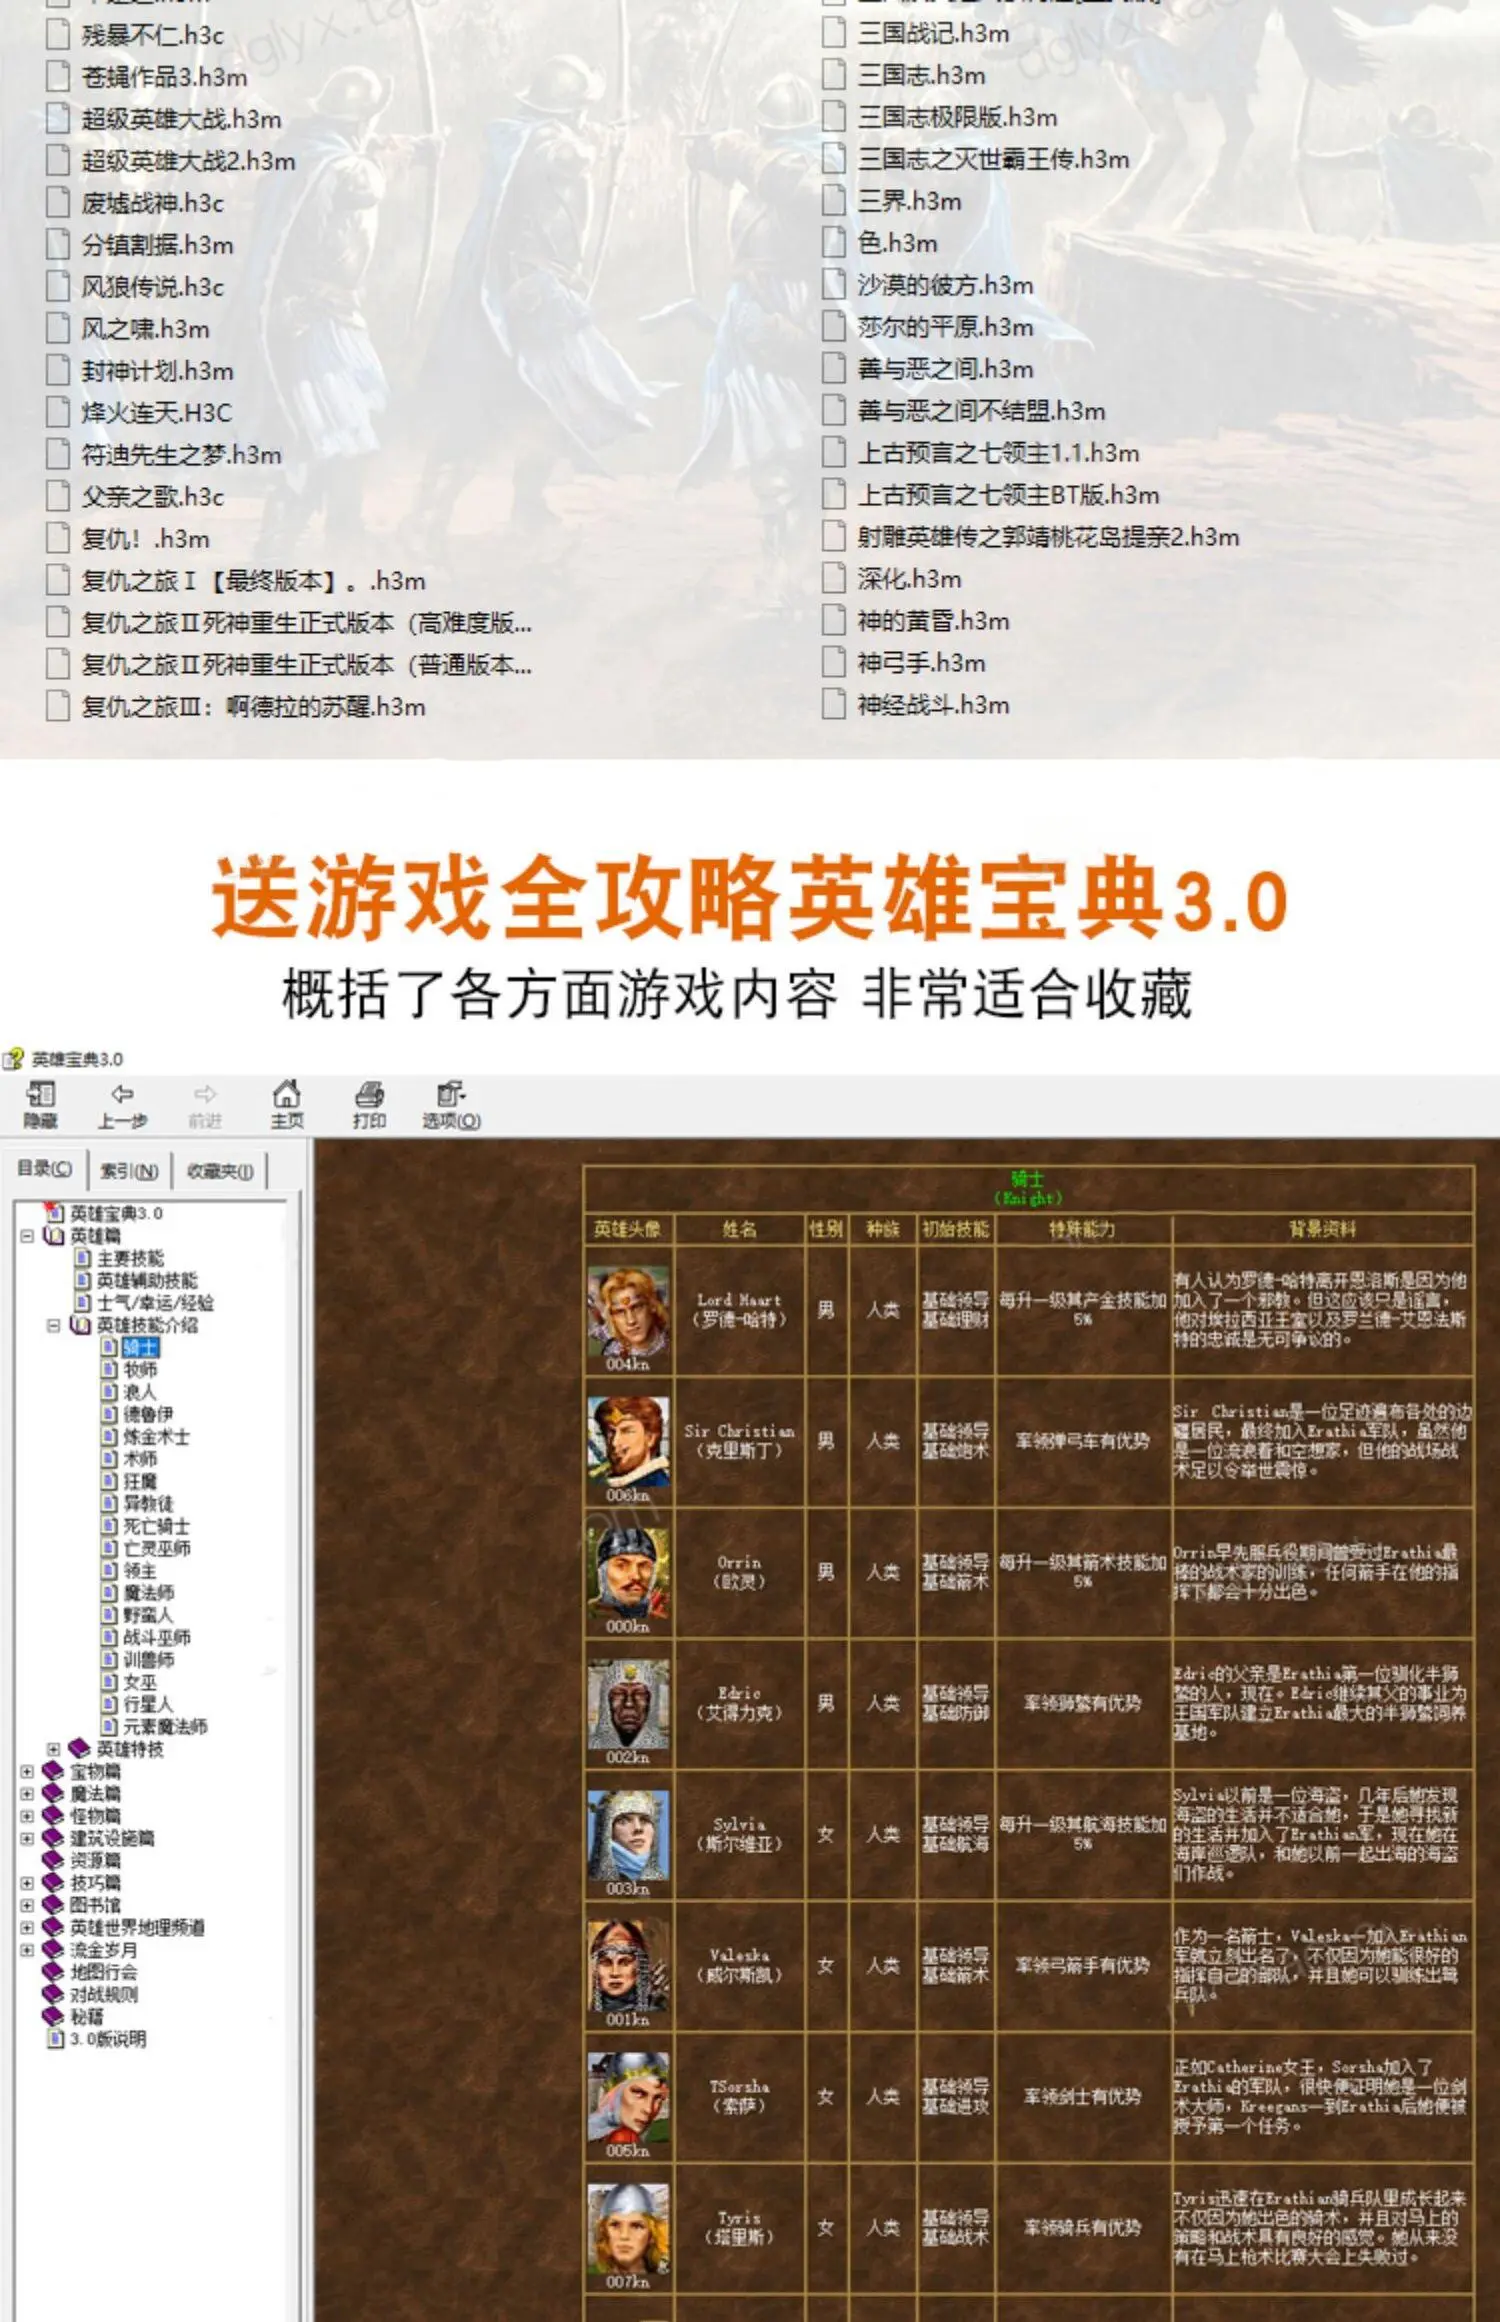
Task: Select the 炼金术士 tree item
Action: tap(156, 1437)
